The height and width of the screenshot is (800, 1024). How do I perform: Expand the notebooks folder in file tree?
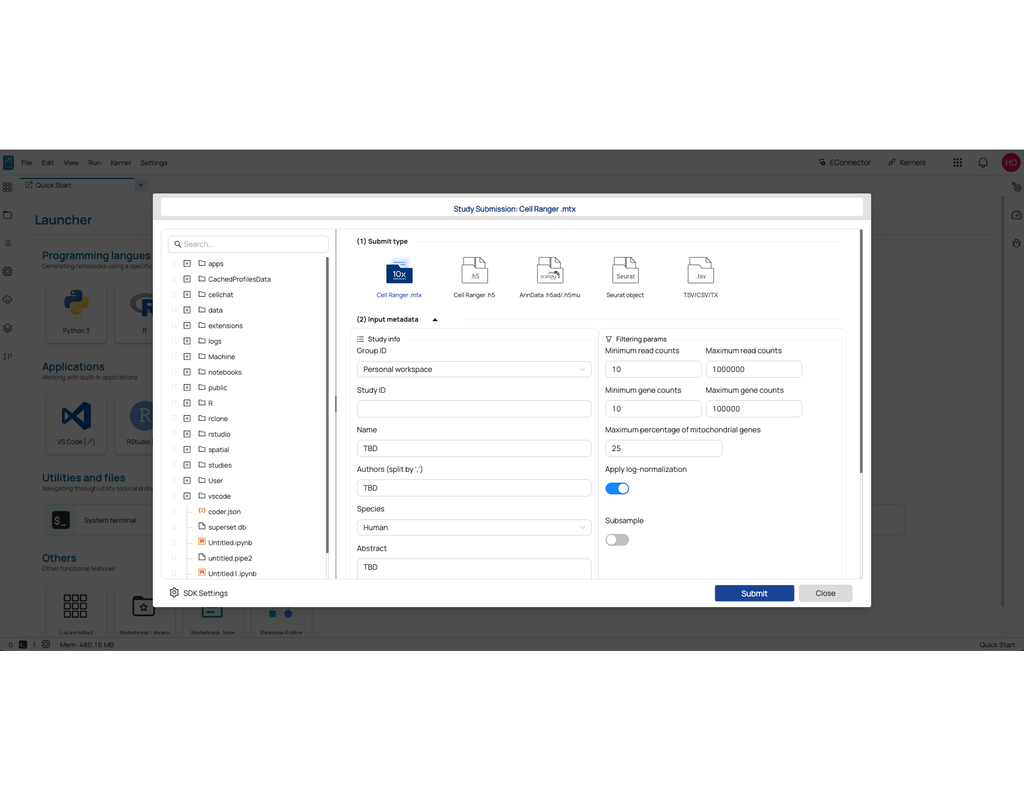[x=187, y=372]
